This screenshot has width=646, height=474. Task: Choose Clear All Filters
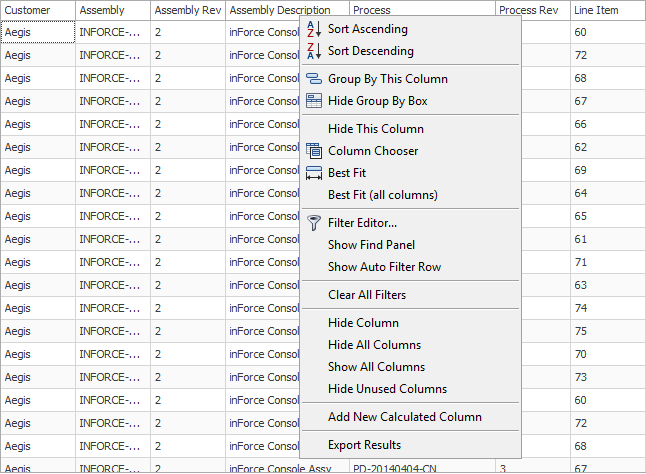[367, 295]
